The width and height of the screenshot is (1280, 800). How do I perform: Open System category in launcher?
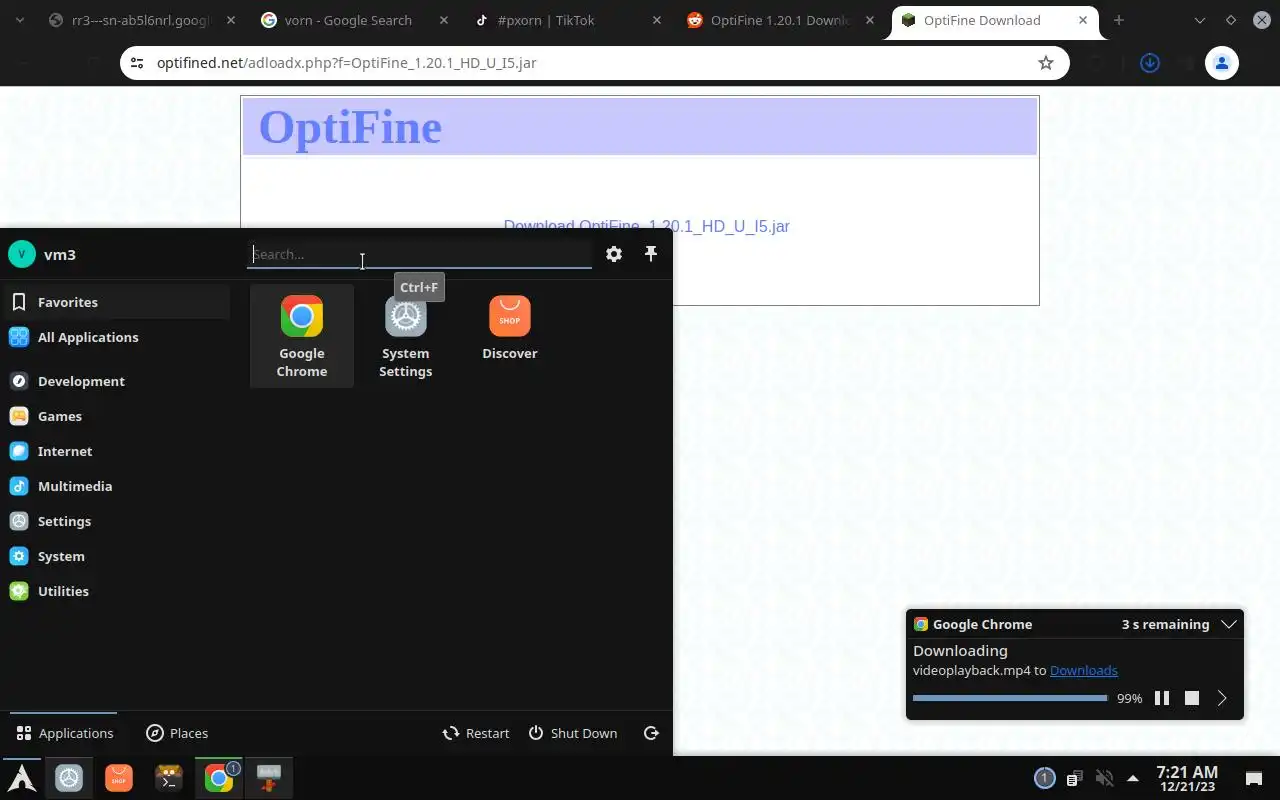pos(115,556)
